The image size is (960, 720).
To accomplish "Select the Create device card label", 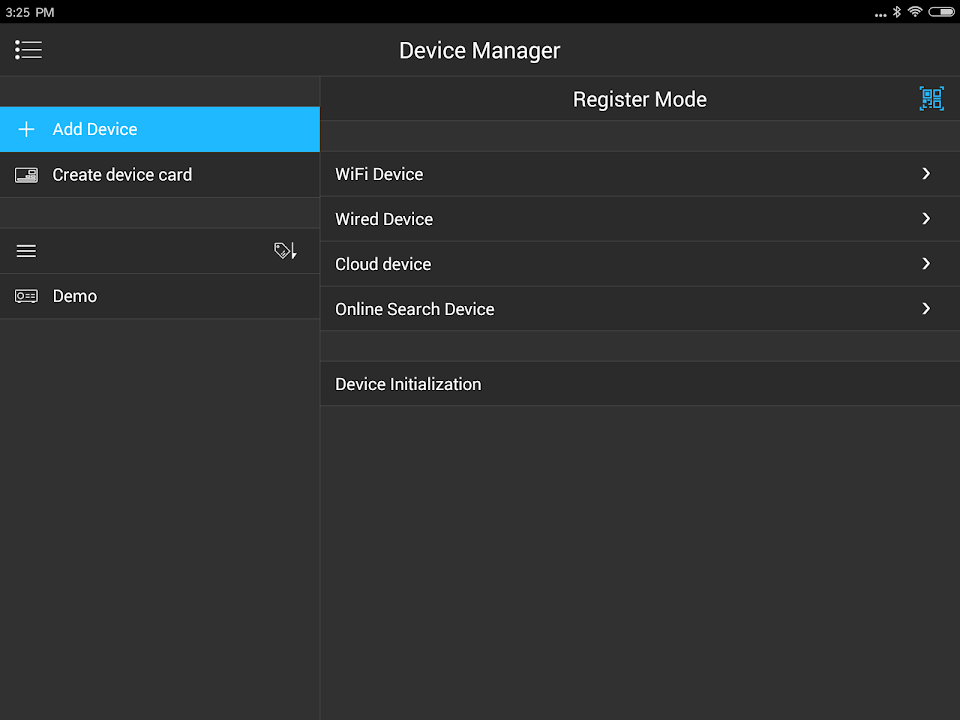I will tap(122, 175).
